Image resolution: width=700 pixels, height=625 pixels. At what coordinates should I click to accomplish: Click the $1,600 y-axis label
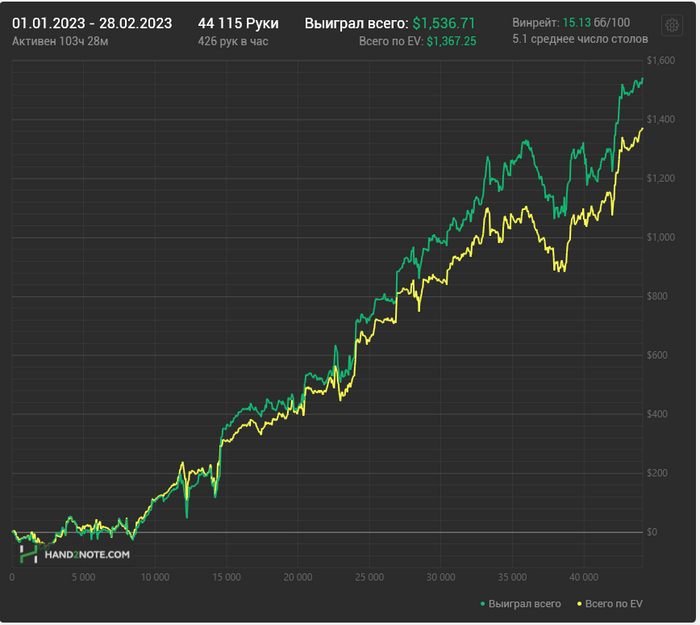661,60
